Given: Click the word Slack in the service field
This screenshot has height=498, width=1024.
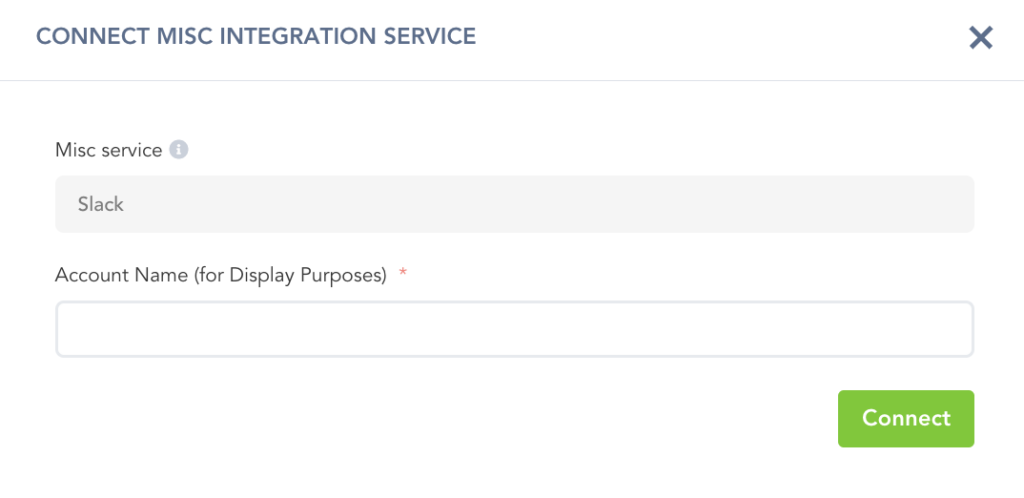Looking at the screenshot, I should coord(101,204).
